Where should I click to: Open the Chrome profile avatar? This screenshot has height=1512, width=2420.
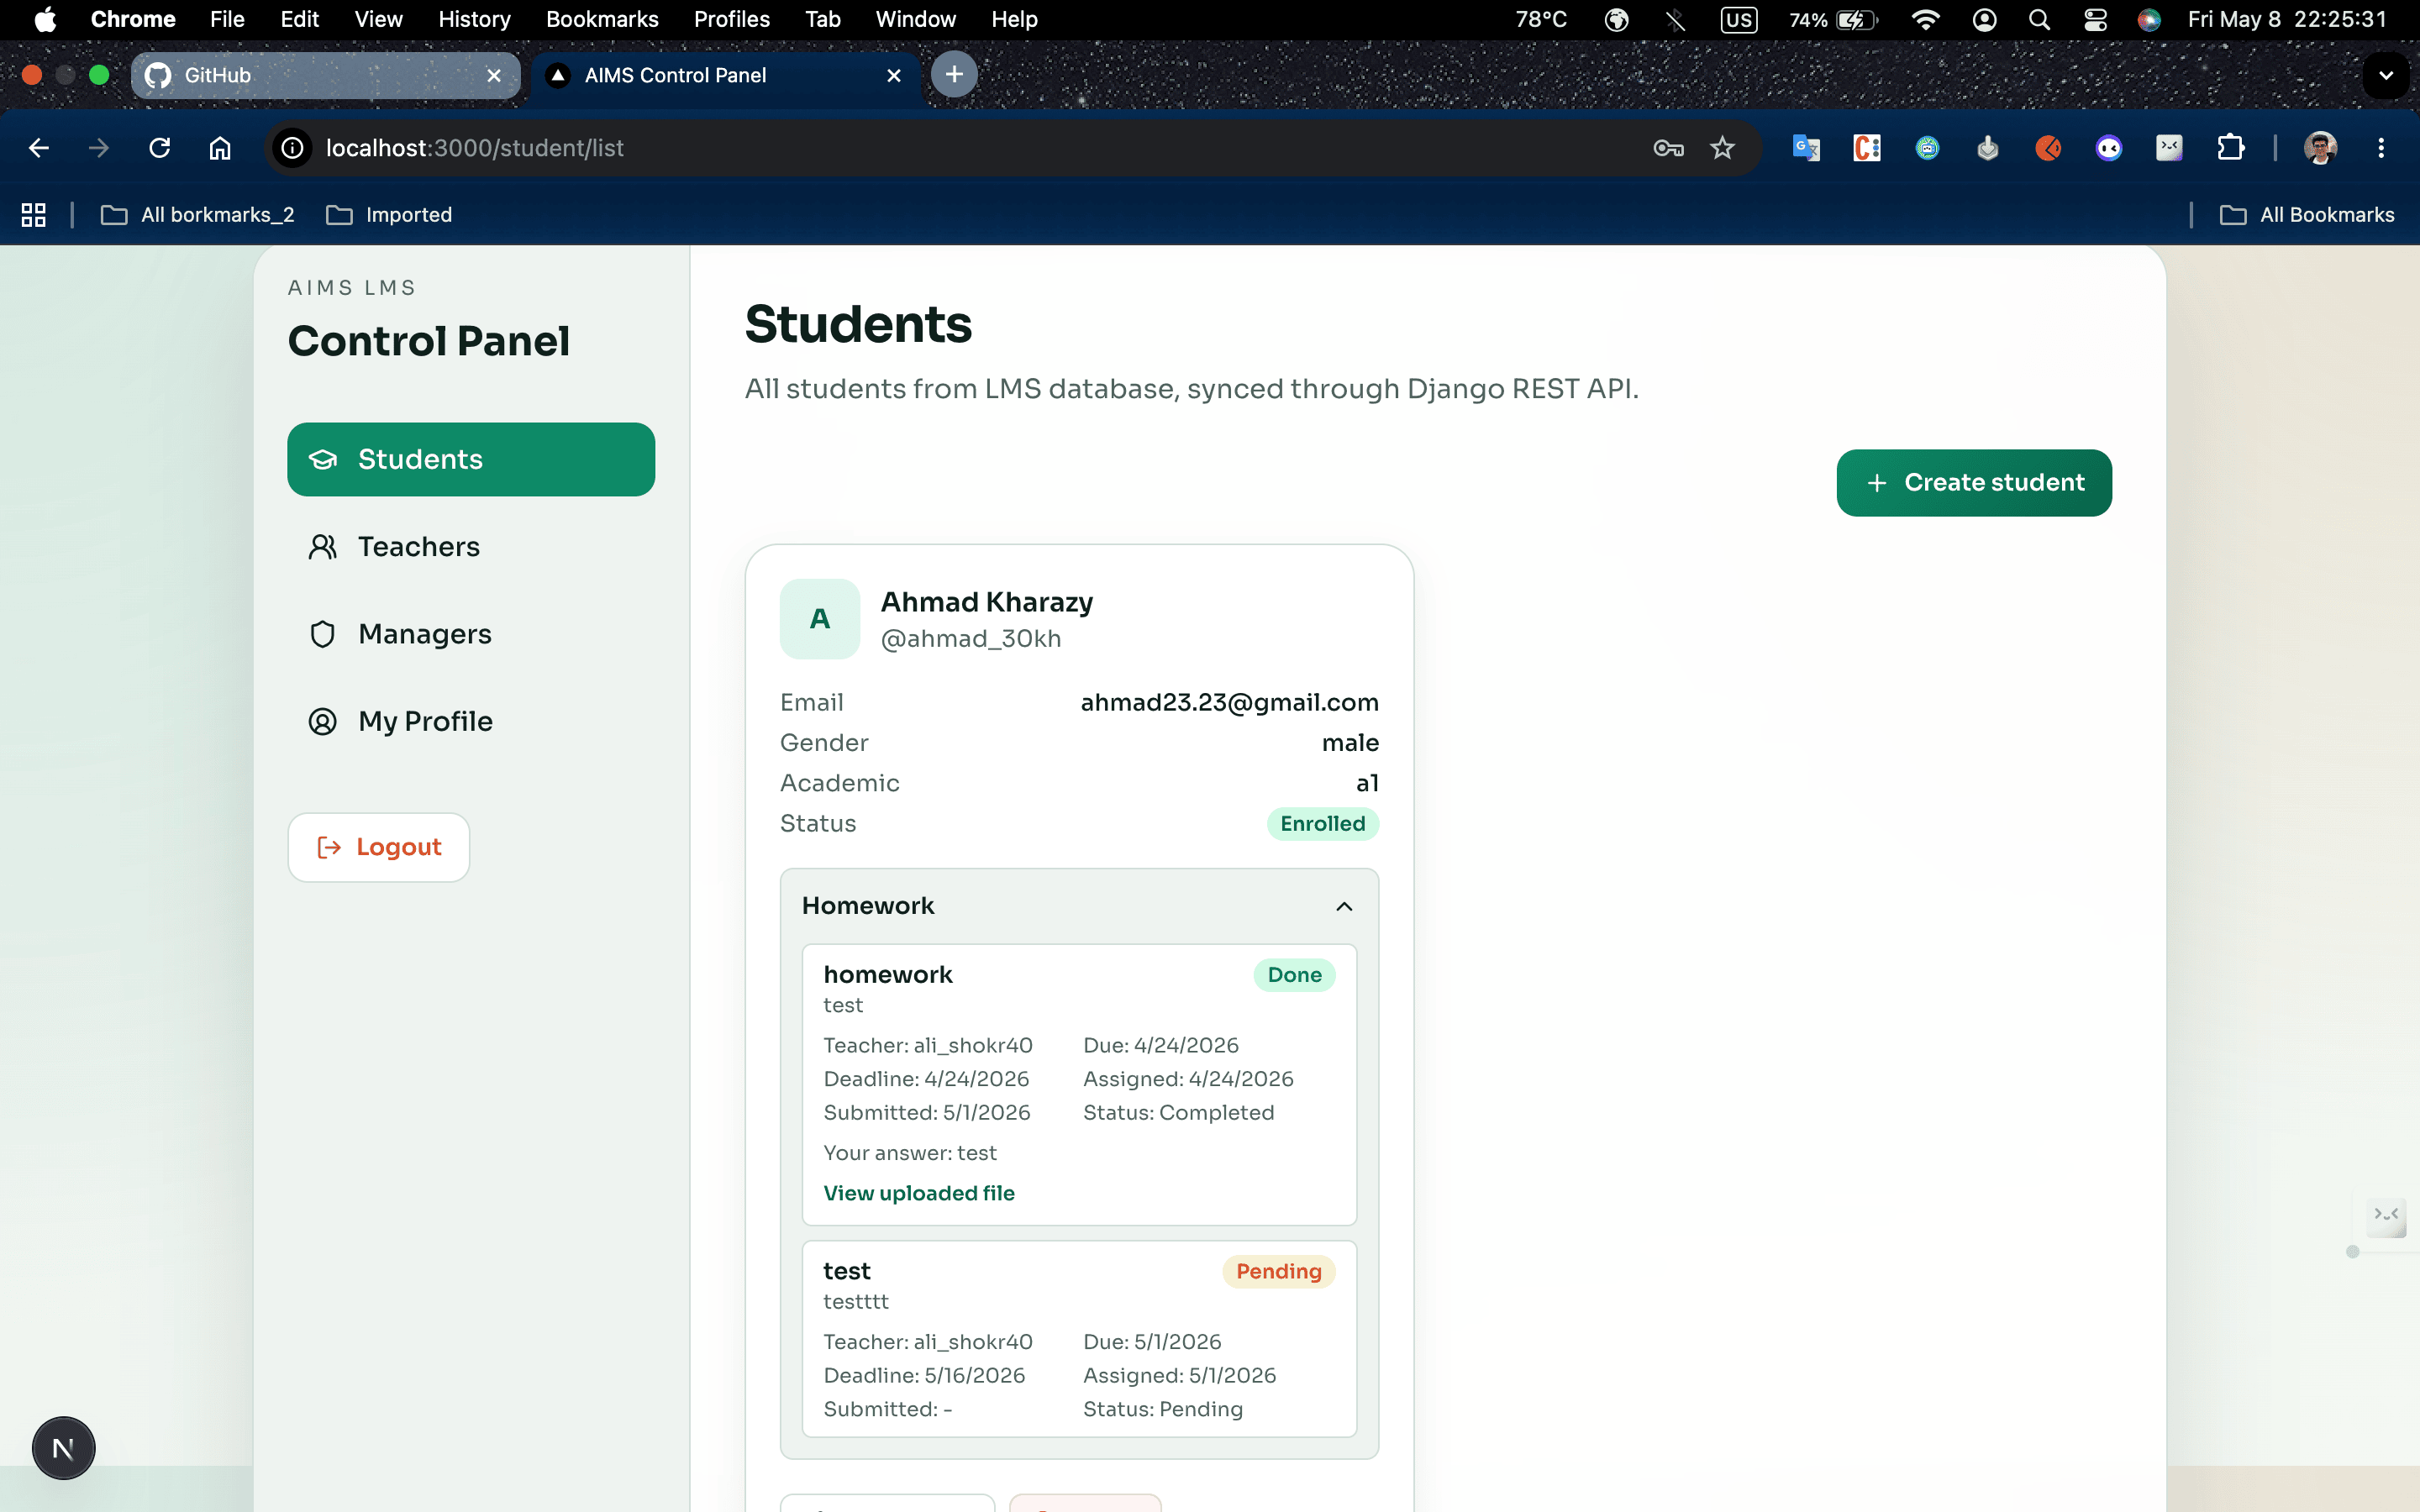[2320, 148]
